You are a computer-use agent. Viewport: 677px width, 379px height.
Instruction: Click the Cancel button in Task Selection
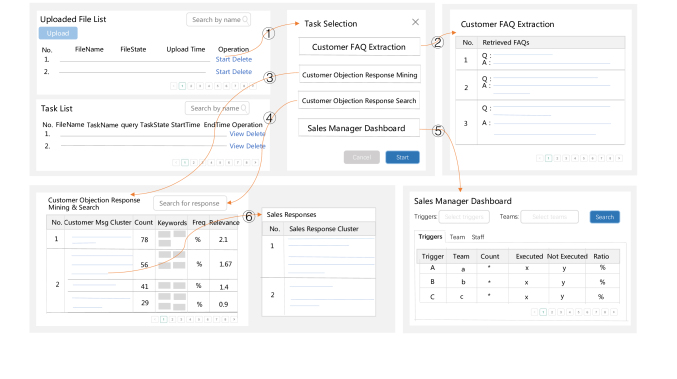click(361, 157)
